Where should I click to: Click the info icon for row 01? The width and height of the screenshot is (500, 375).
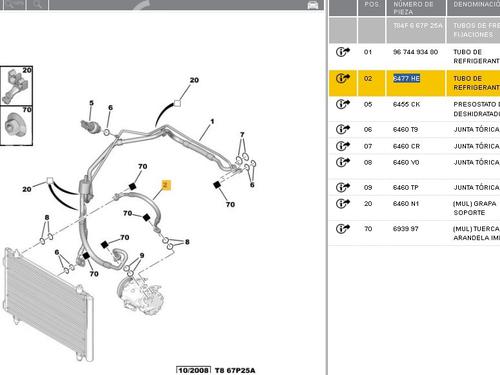pyautogui.click(x=343, y=52)
